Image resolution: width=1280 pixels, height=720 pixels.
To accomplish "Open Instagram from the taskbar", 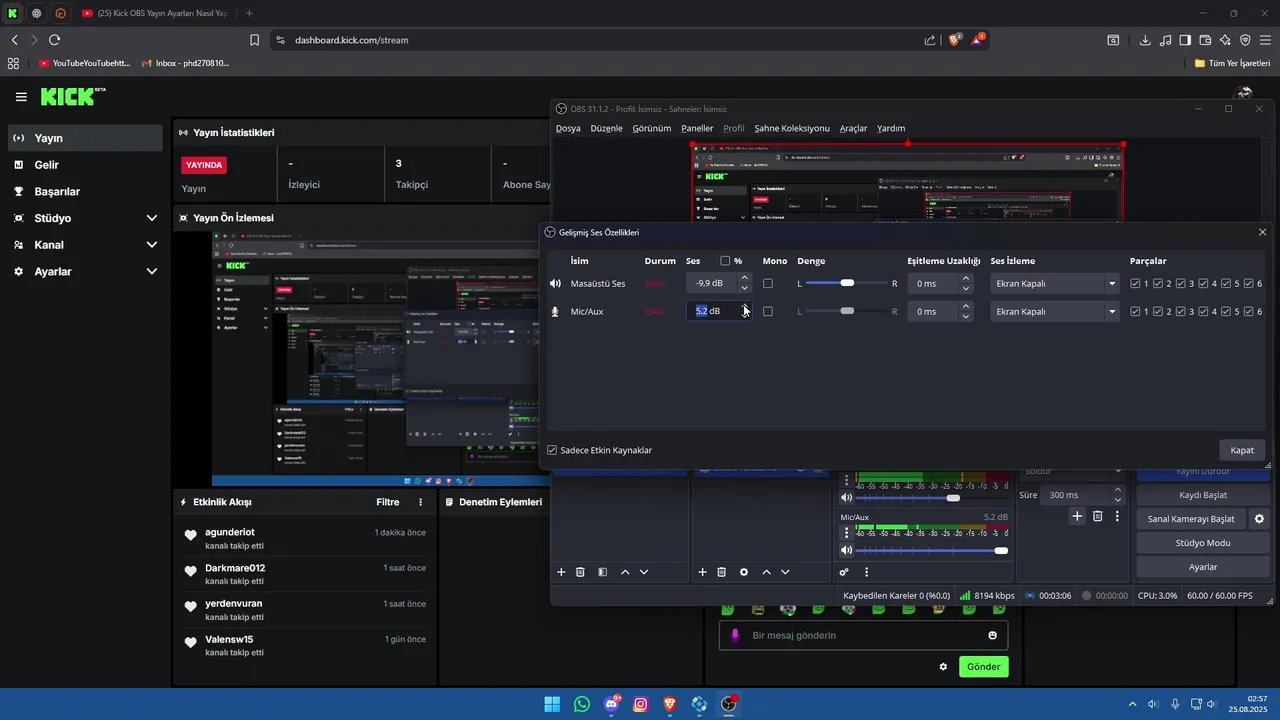I will click(641, 704).
